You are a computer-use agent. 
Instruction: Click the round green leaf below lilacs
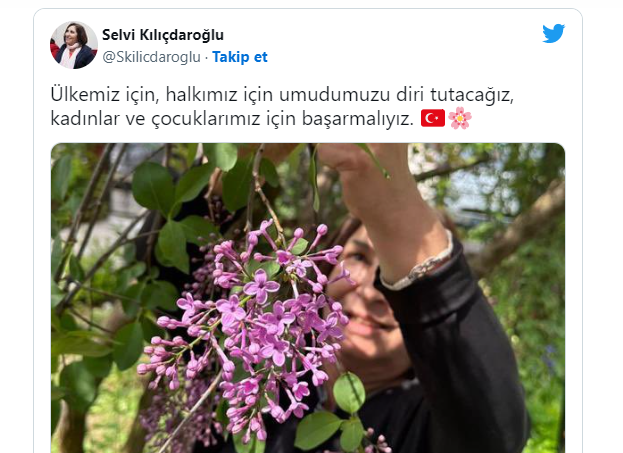[x=349, y=393]
